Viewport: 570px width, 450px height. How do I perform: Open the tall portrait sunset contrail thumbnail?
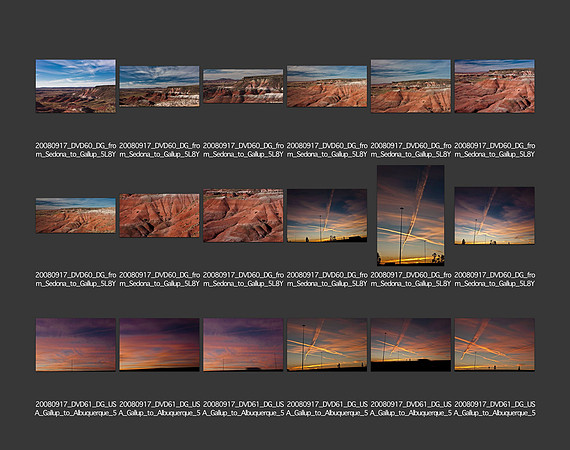[410, 215]
